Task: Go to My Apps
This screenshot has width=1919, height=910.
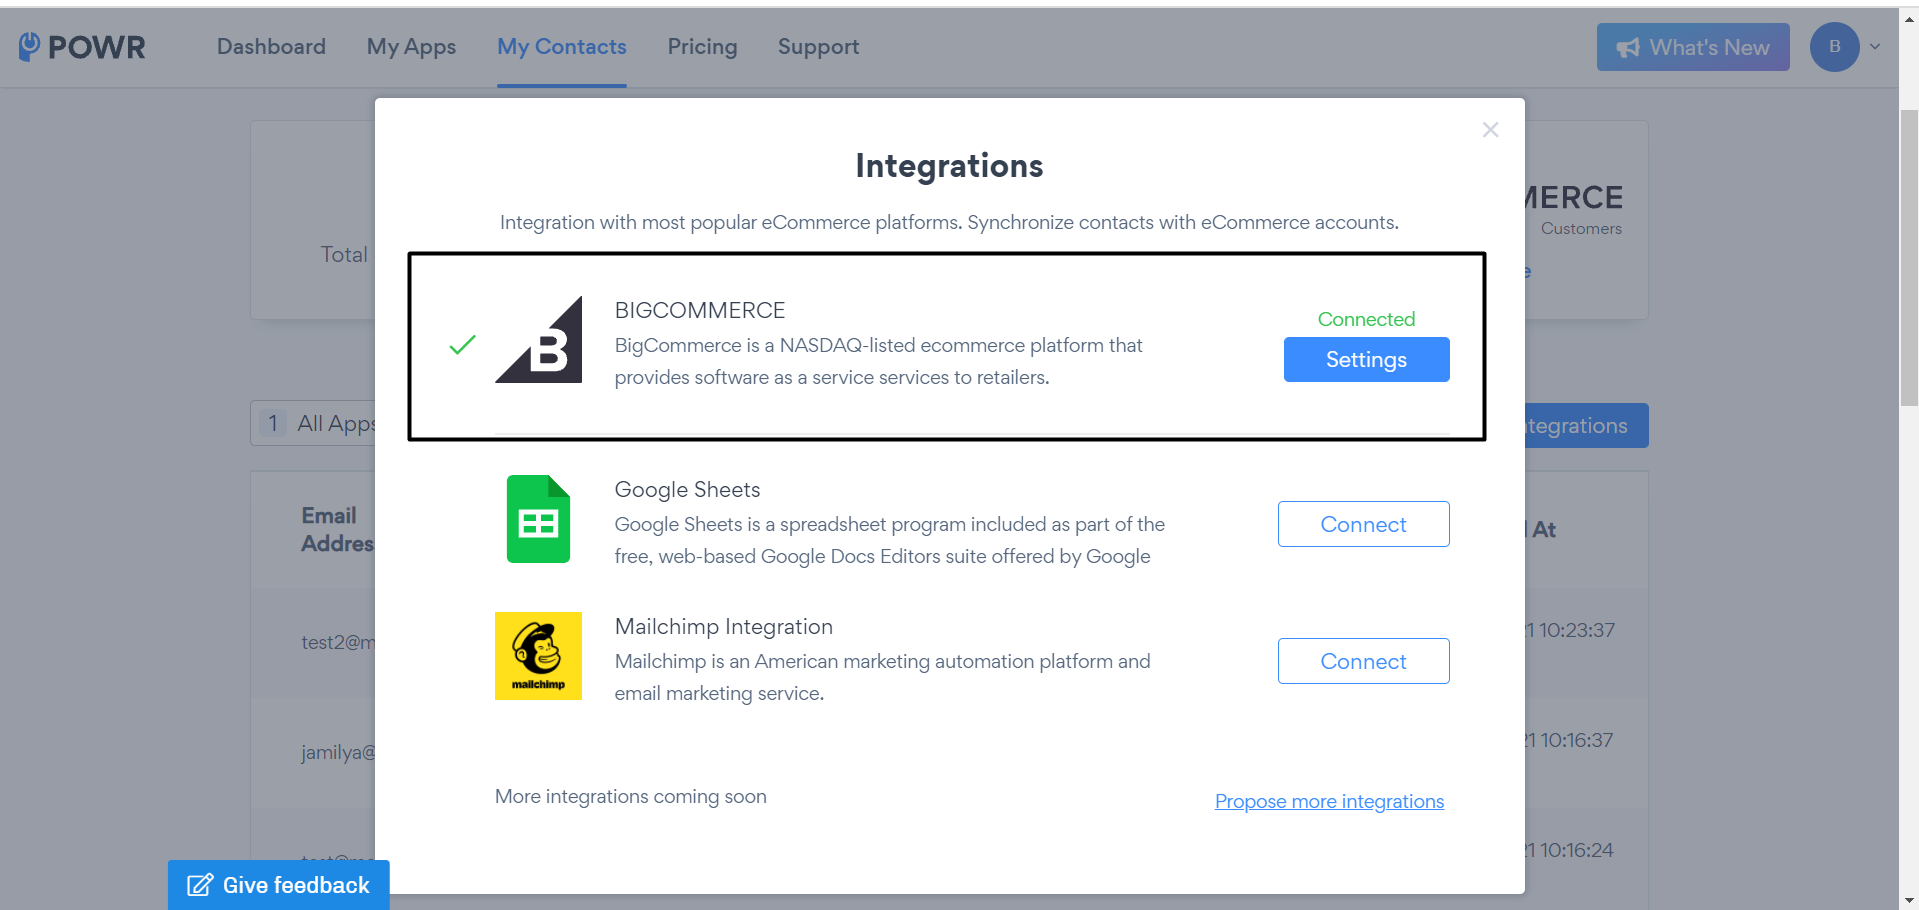Action: pos(411,47)
